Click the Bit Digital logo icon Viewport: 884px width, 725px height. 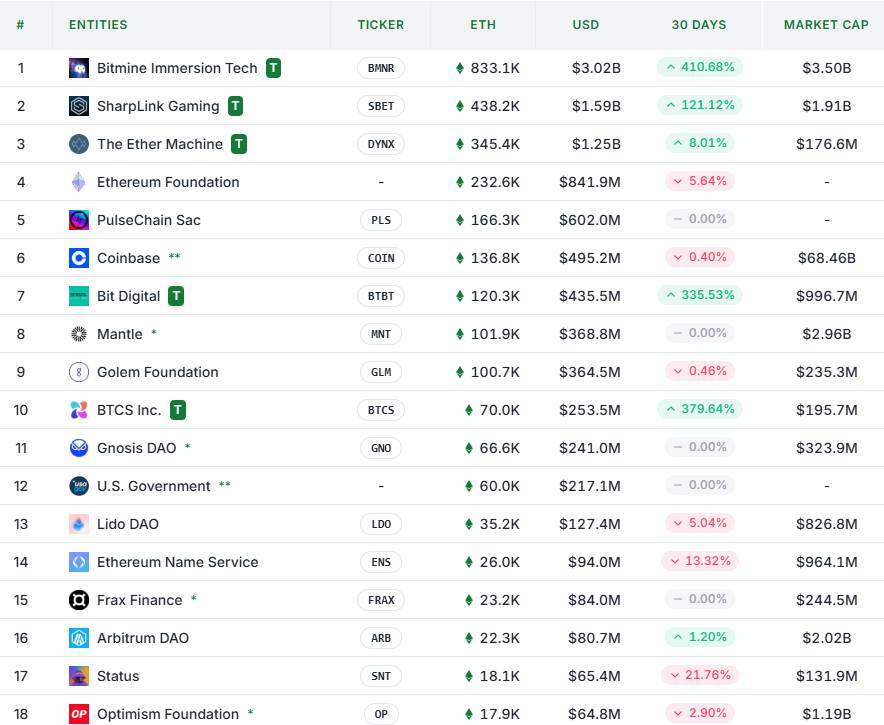pyautogui.click(x=79, y=296)
